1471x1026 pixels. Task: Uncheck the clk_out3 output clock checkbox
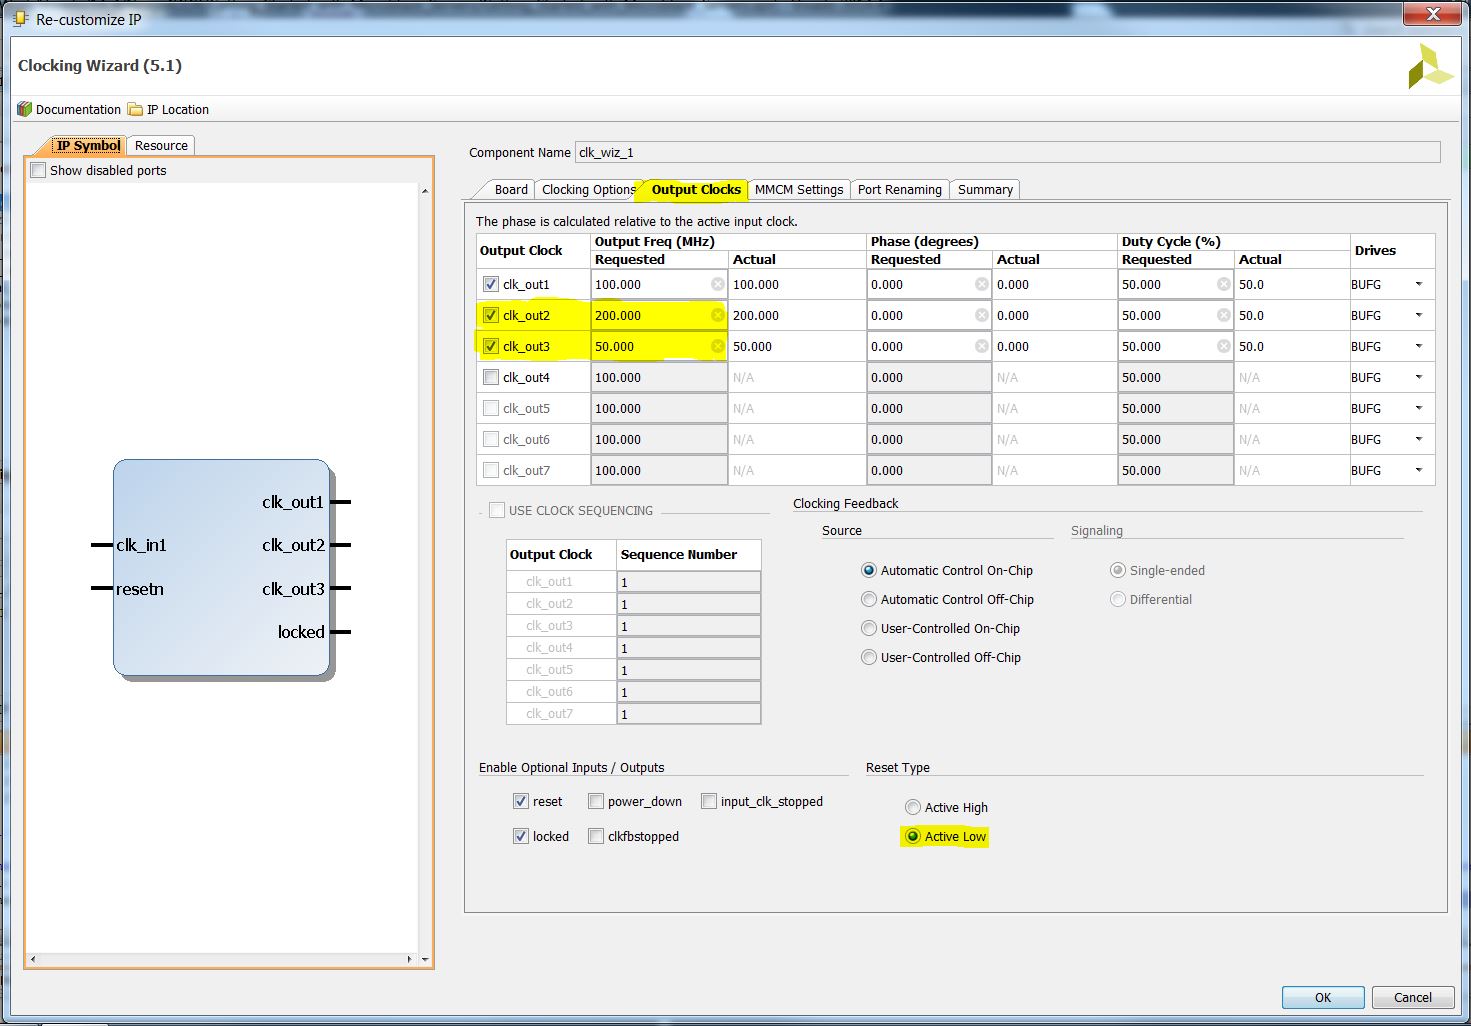[491, 346]
